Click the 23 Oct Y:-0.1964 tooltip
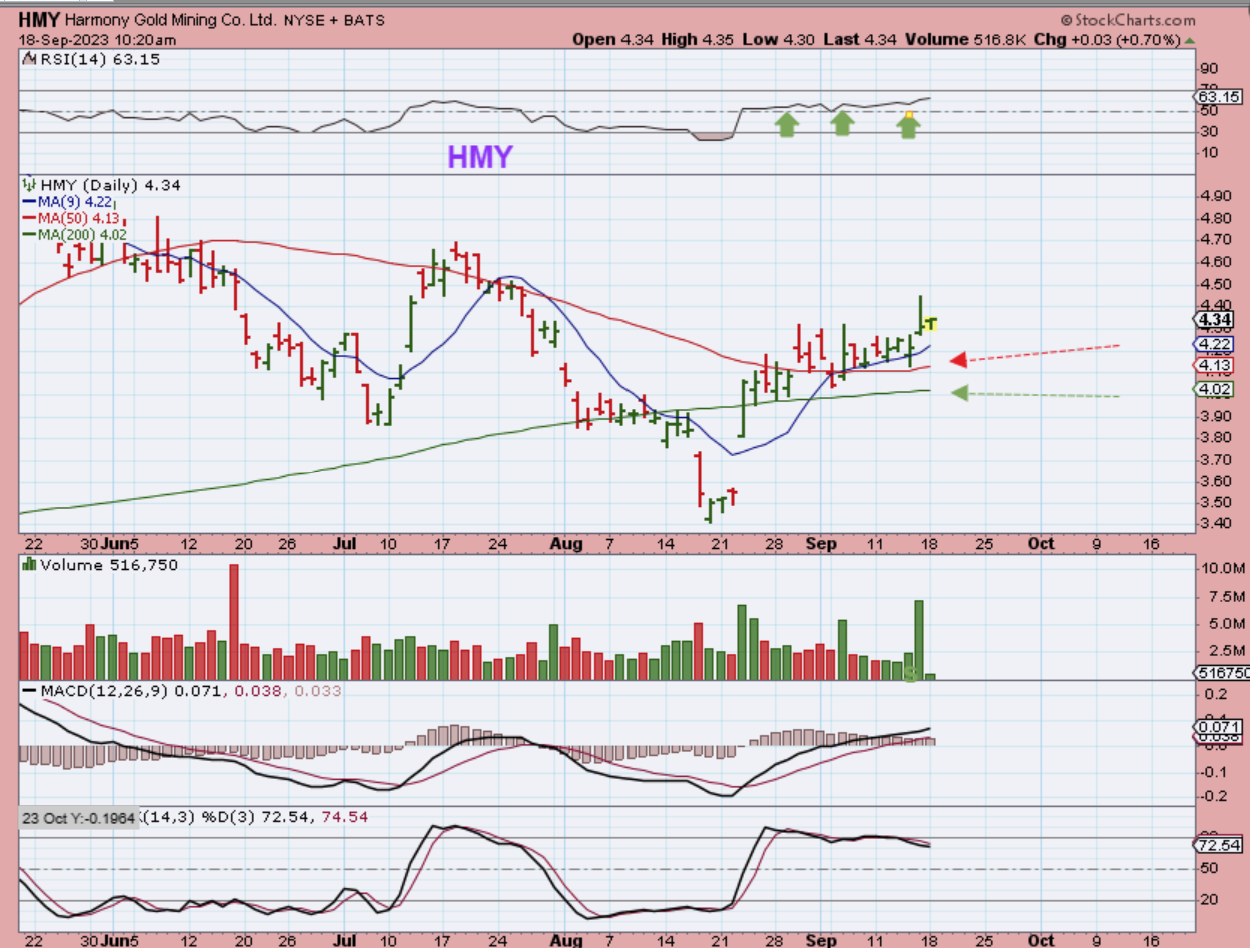The image size is (1251, 948). point(78,817)
